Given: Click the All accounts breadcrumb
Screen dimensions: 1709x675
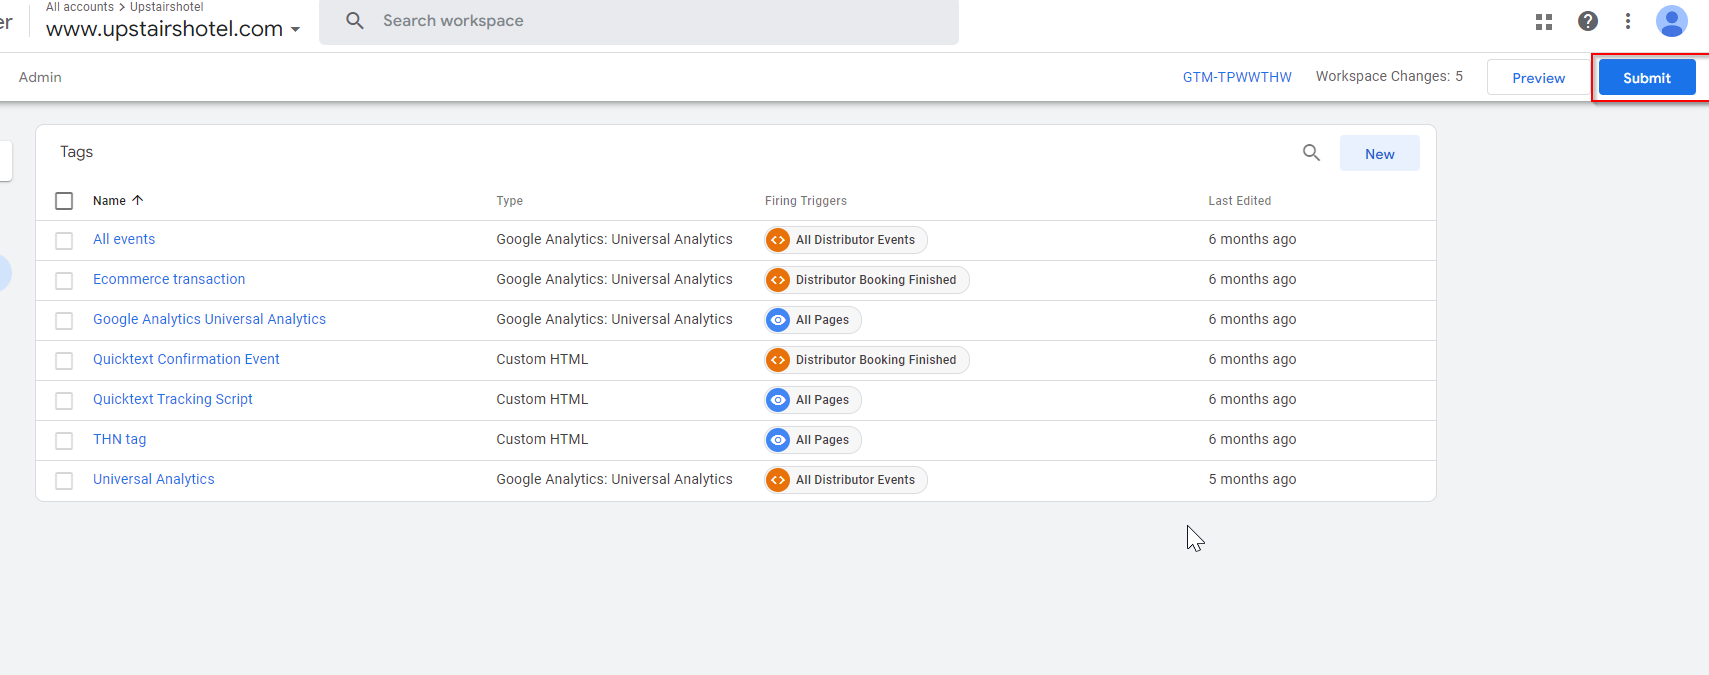Looking at the screenshot, I should coord(80,7).
